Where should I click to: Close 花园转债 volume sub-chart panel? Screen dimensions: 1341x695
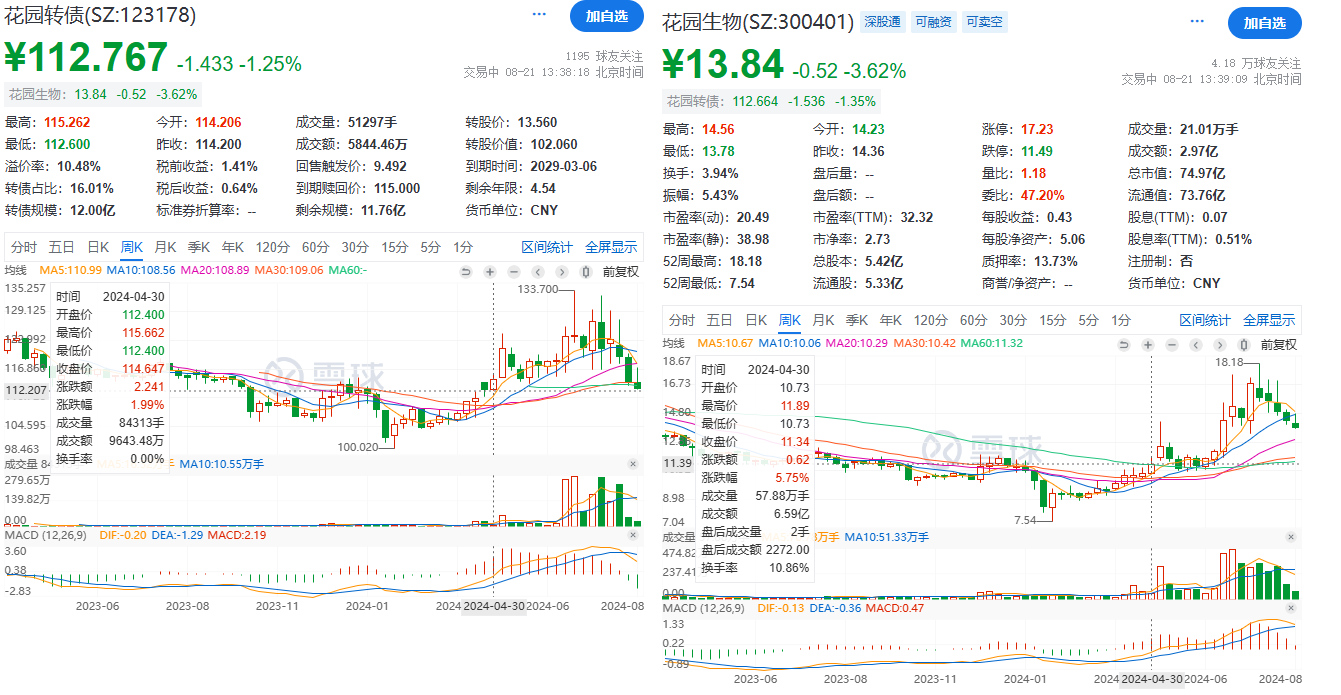632,464
